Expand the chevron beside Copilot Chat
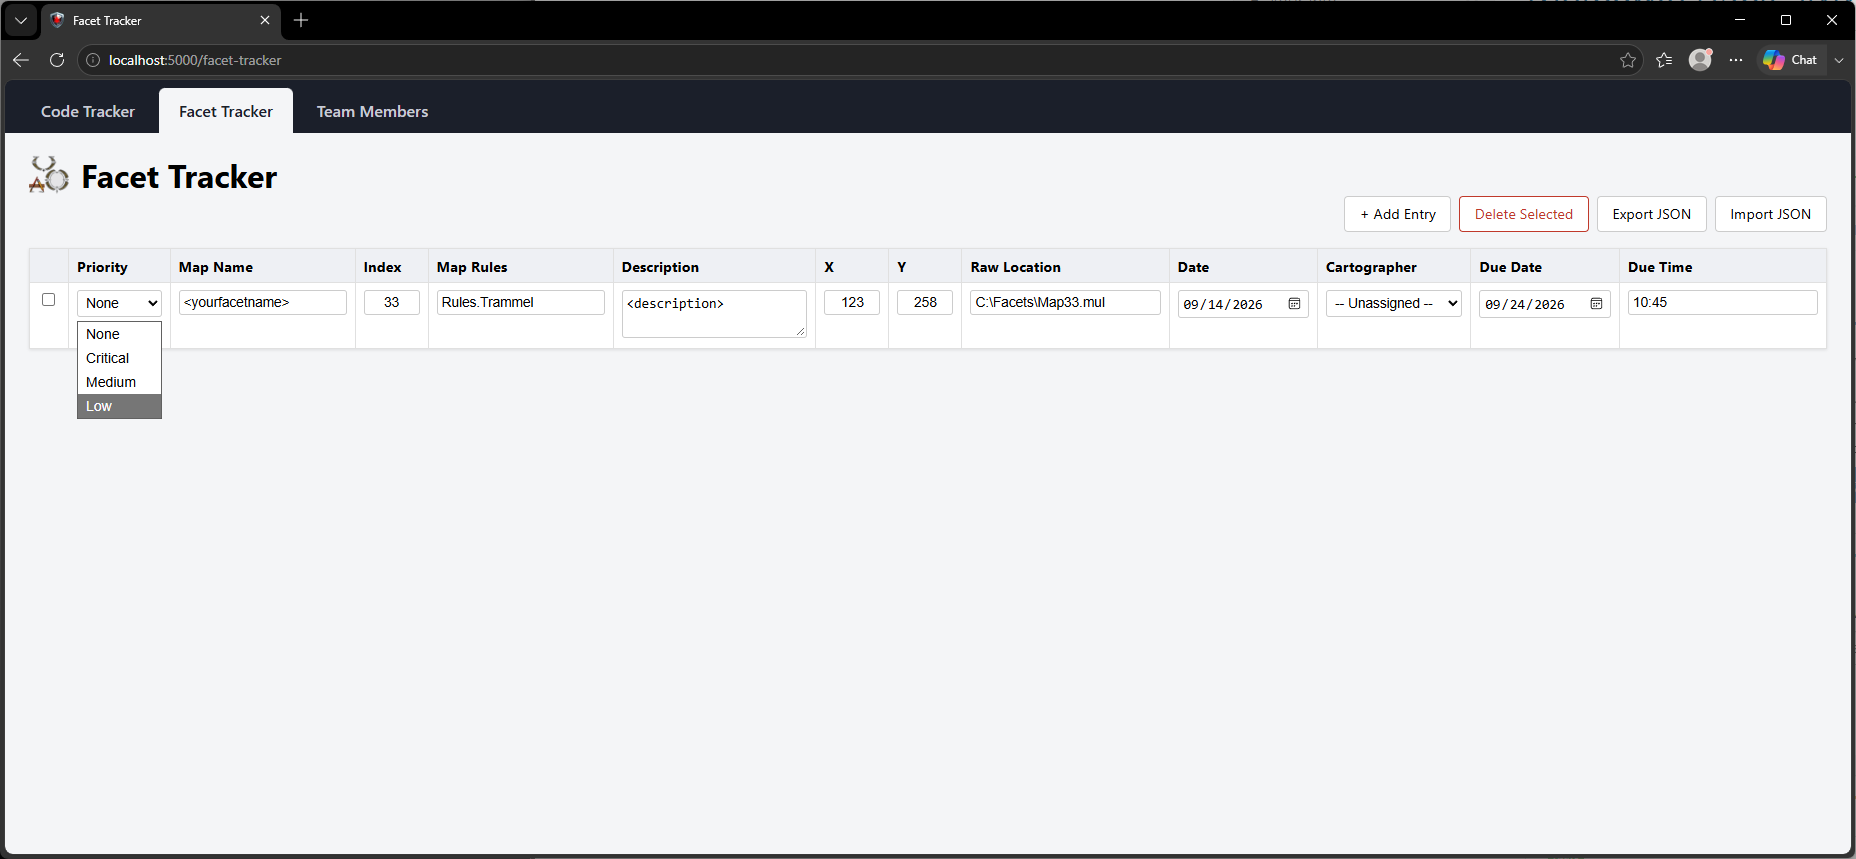The image size is (1856, 859). [x=1839, y=60]
